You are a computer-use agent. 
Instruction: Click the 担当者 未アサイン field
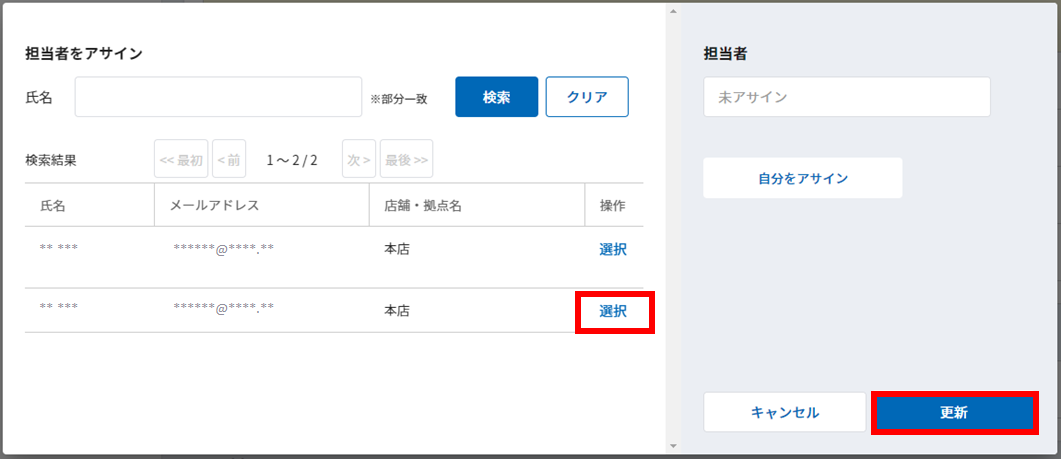[x=846, y=97]
